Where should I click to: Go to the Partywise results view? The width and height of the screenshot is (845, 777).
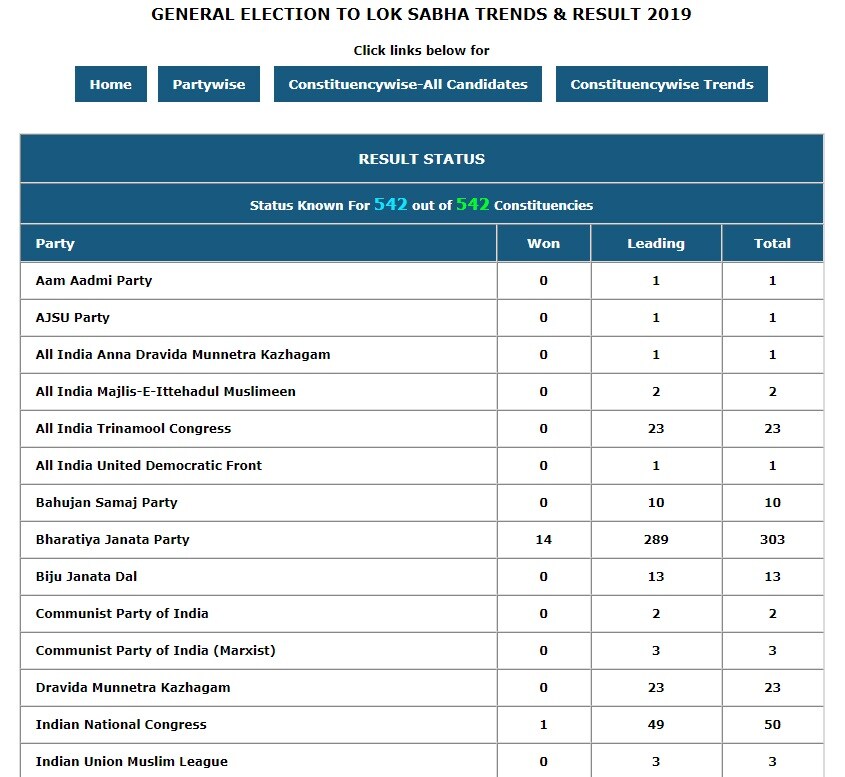tap(209, 84)
